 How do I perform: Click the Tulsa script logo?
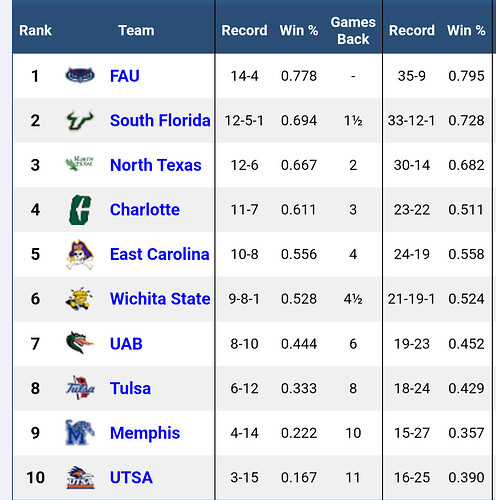tap(80, 388)
